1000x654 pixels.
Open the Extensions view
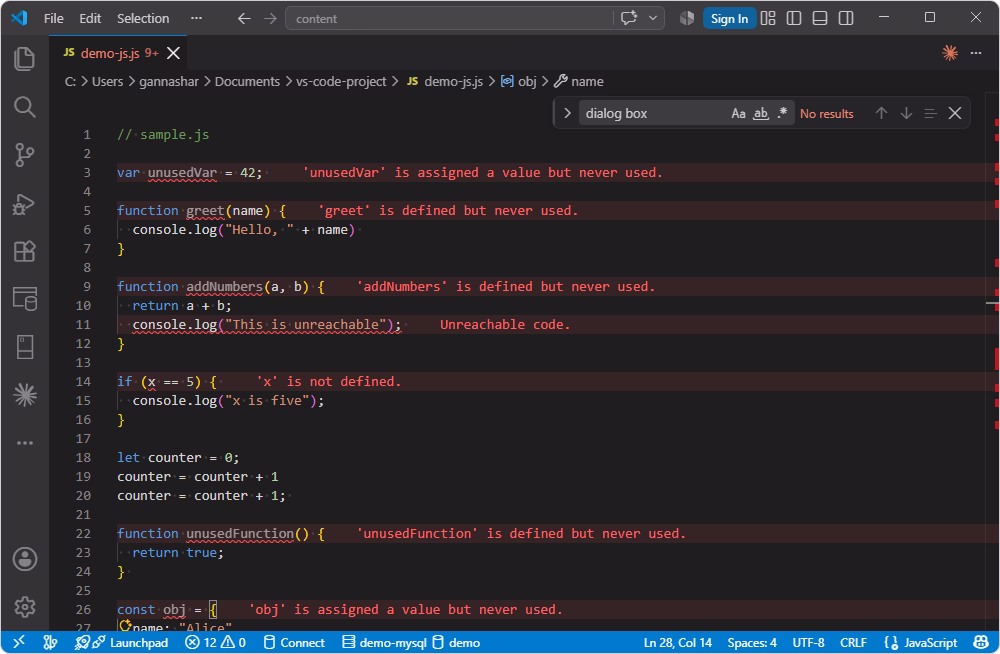(x=24, y=251)
